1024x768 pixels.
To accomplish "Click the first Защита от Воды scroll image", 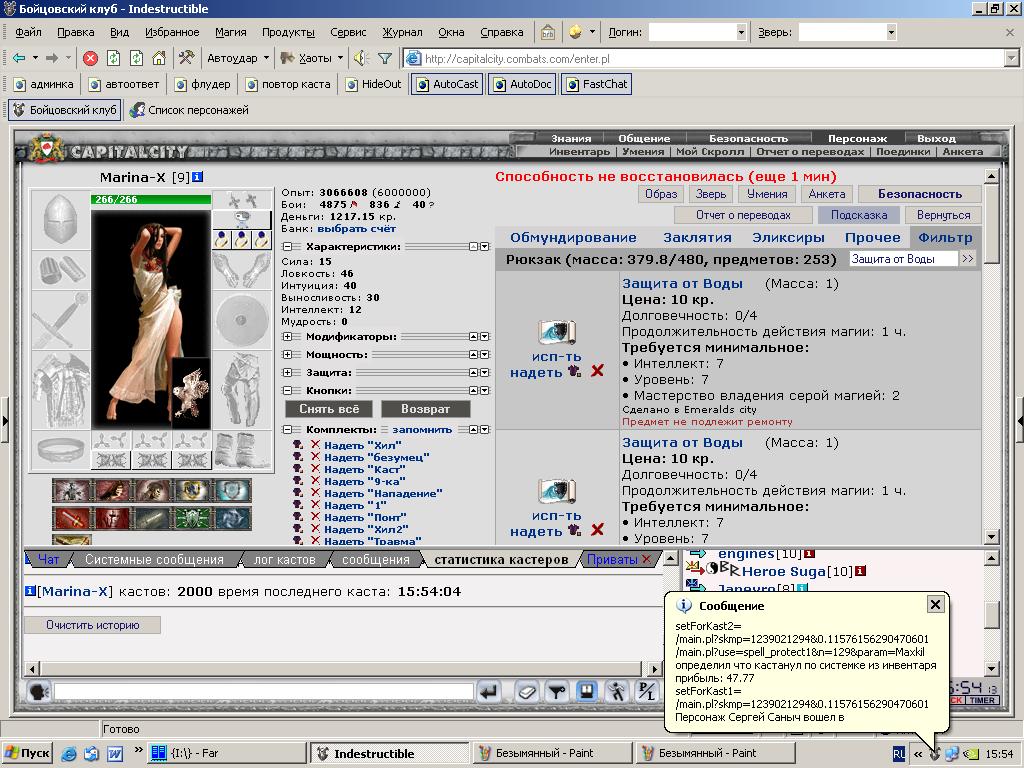I will 556,332.
